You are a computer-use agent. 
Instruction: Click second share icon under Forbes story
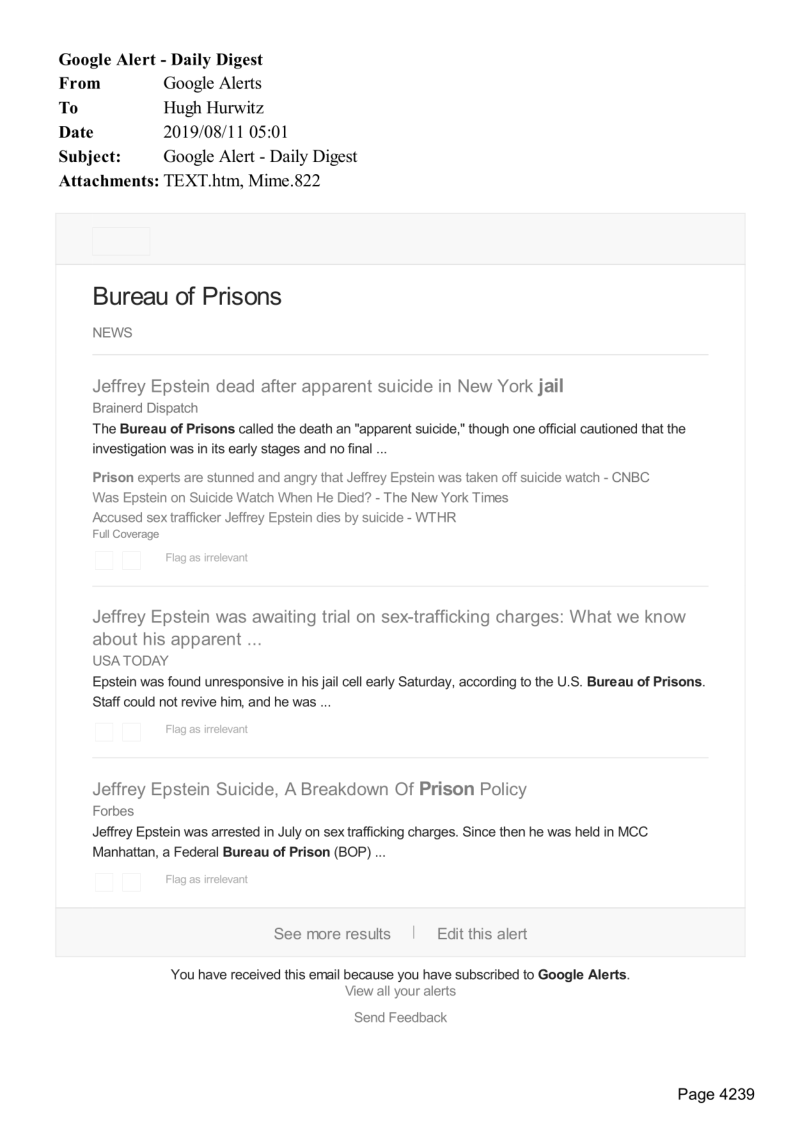coord(131,881)
